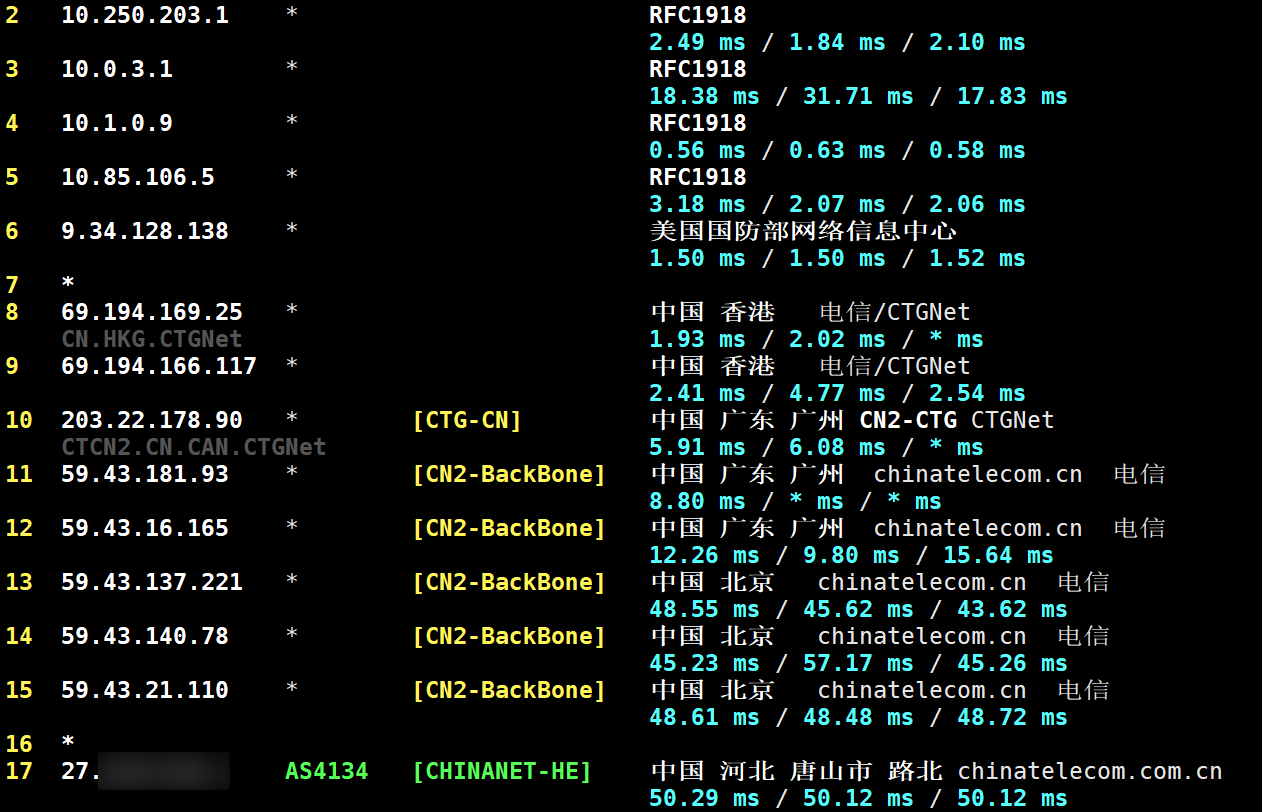The width and height of the screenshot is (1262, 812).
Task: Click latency line 2.41 ms / 4.77 ms
Action: click(x=837, y=393)
